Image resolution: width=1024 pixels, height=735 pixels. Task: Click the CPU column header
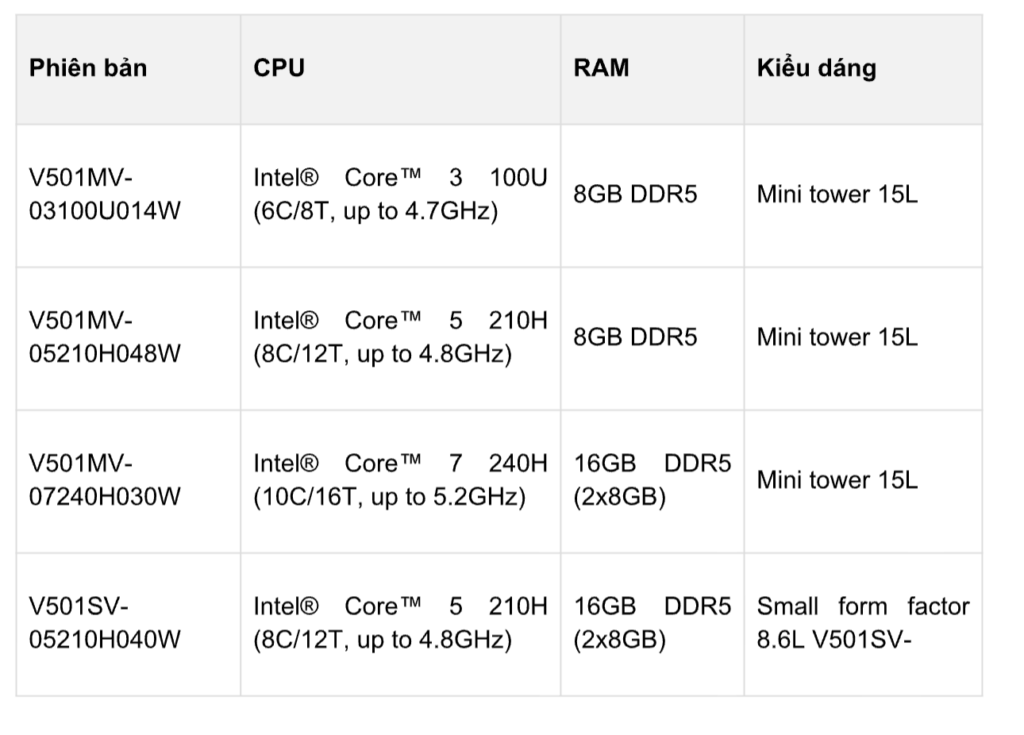pyautogui.click(x=279, y=68)
